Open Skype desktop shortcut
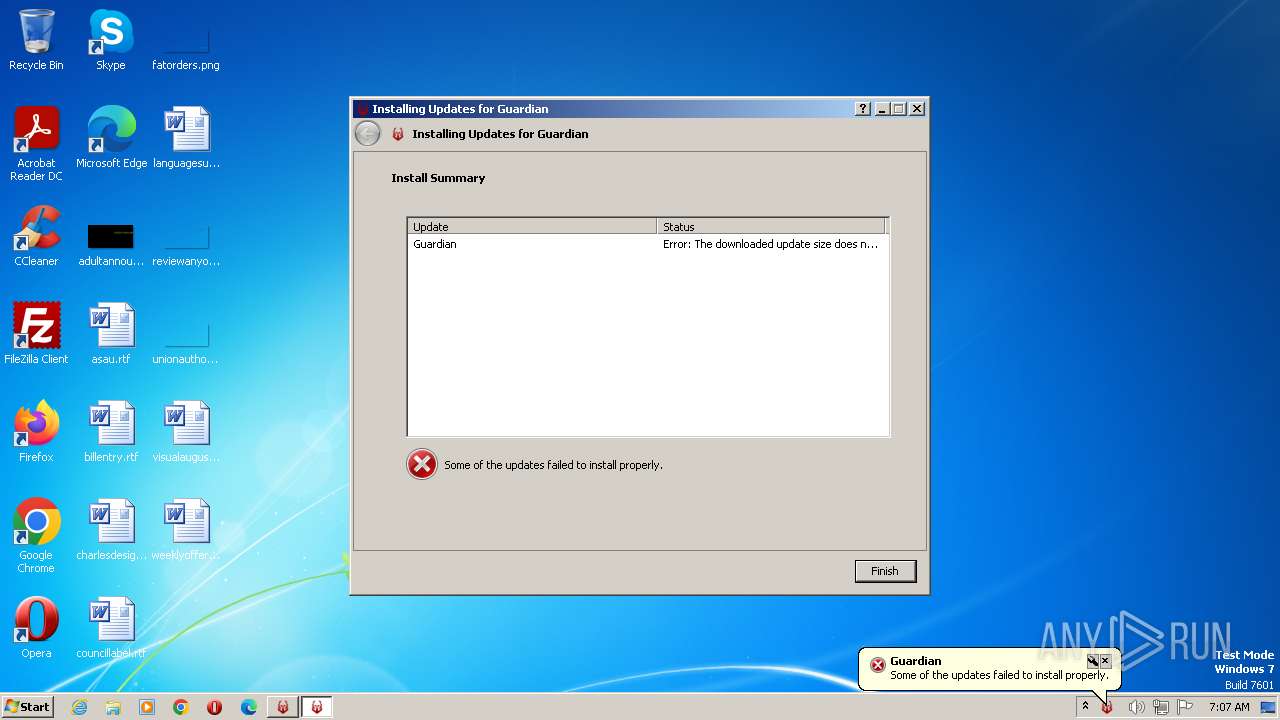The image size is (1280, 720). (x=110, y=41)
